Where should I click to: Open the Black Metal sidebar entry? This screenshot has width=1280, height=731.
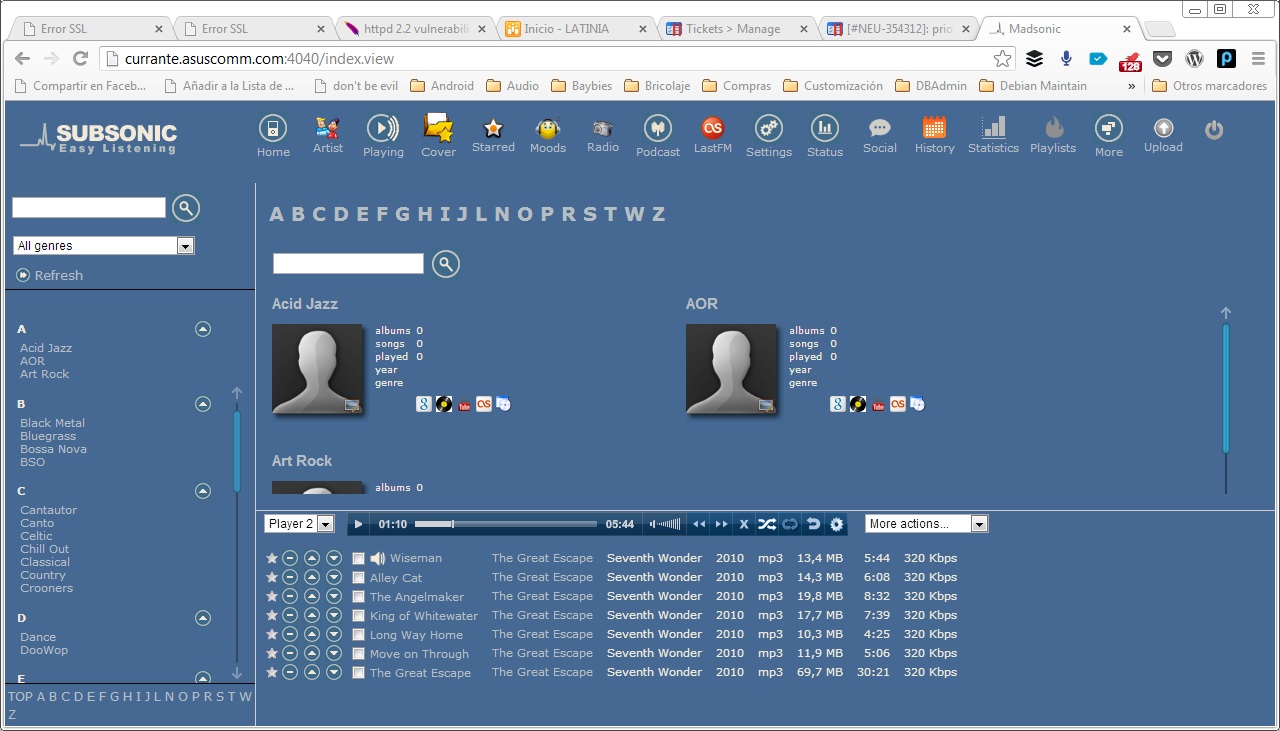52,423
